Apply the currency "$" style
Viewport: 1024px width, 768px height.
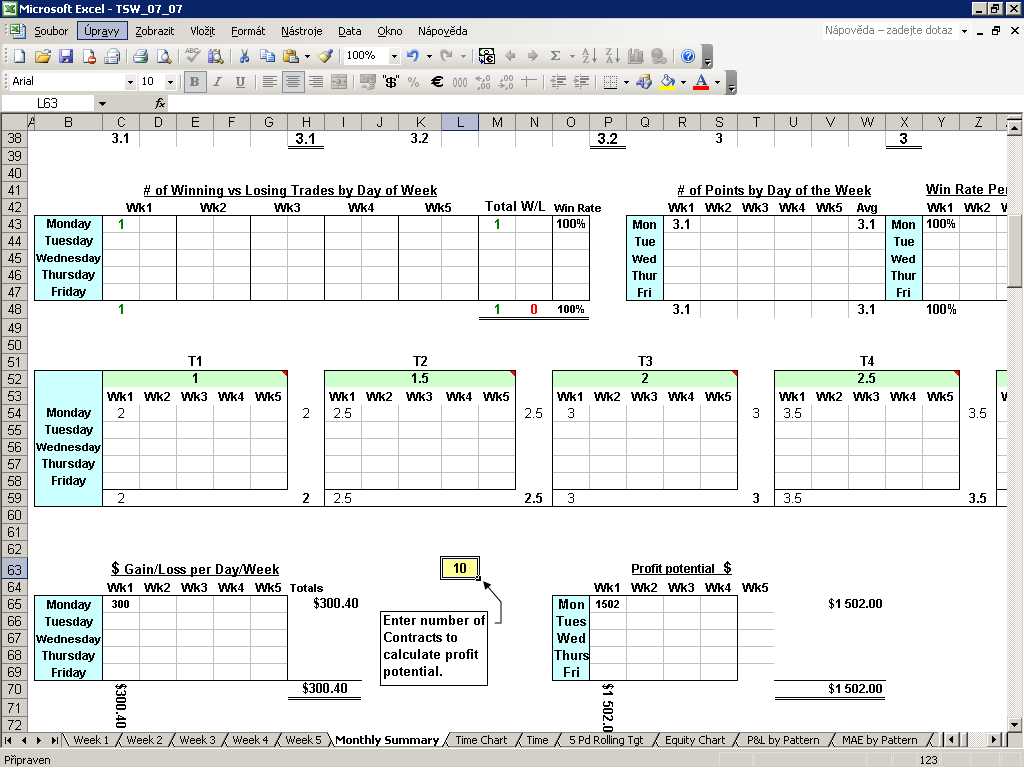pyautogui.click(x=391, y=82)
